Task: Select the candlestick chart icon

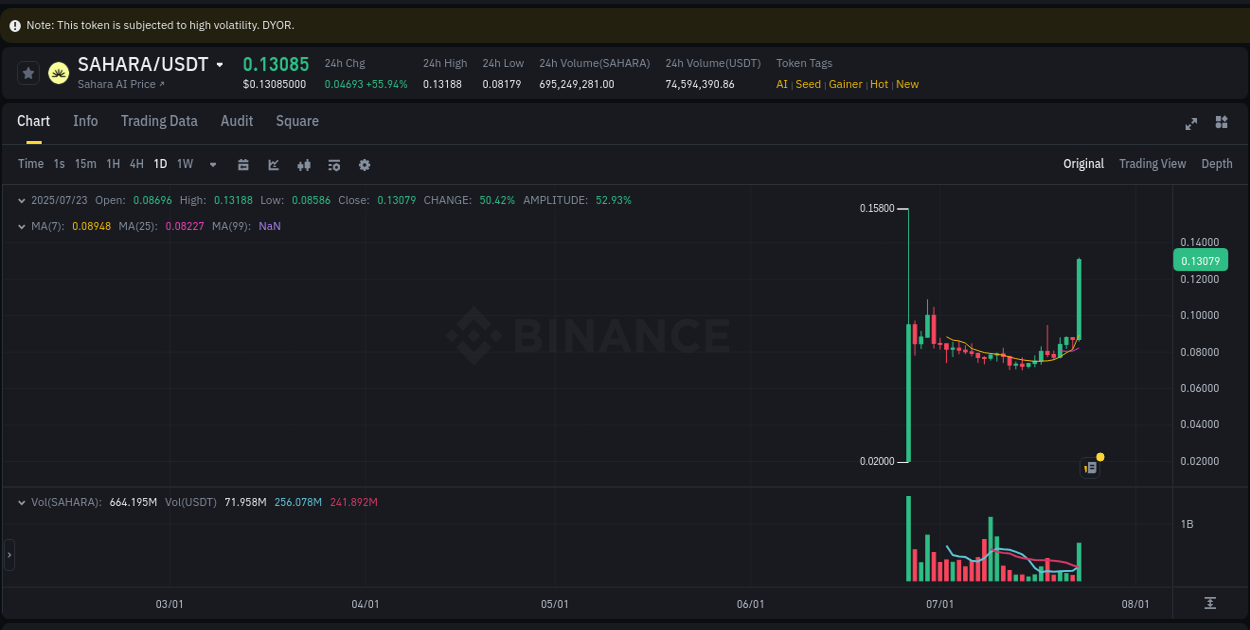Action: pyautogui.click(x=304, y=164)
